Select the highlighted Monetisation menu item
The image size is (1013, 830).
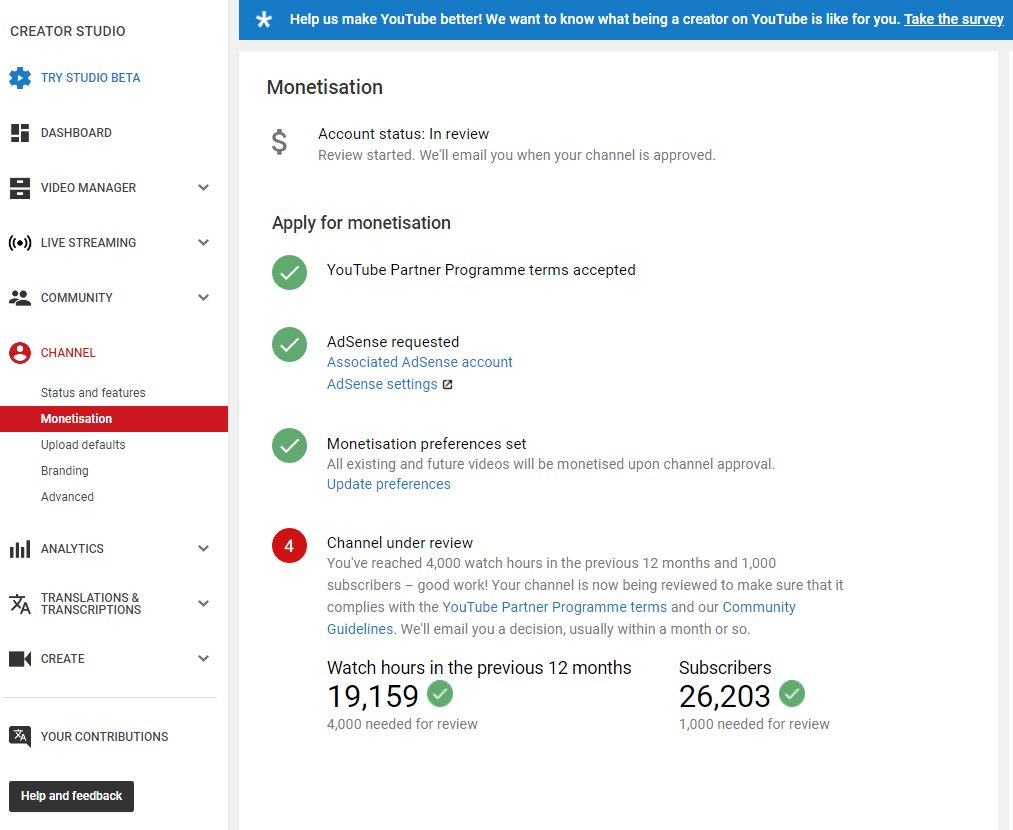[x=114, y=419]
